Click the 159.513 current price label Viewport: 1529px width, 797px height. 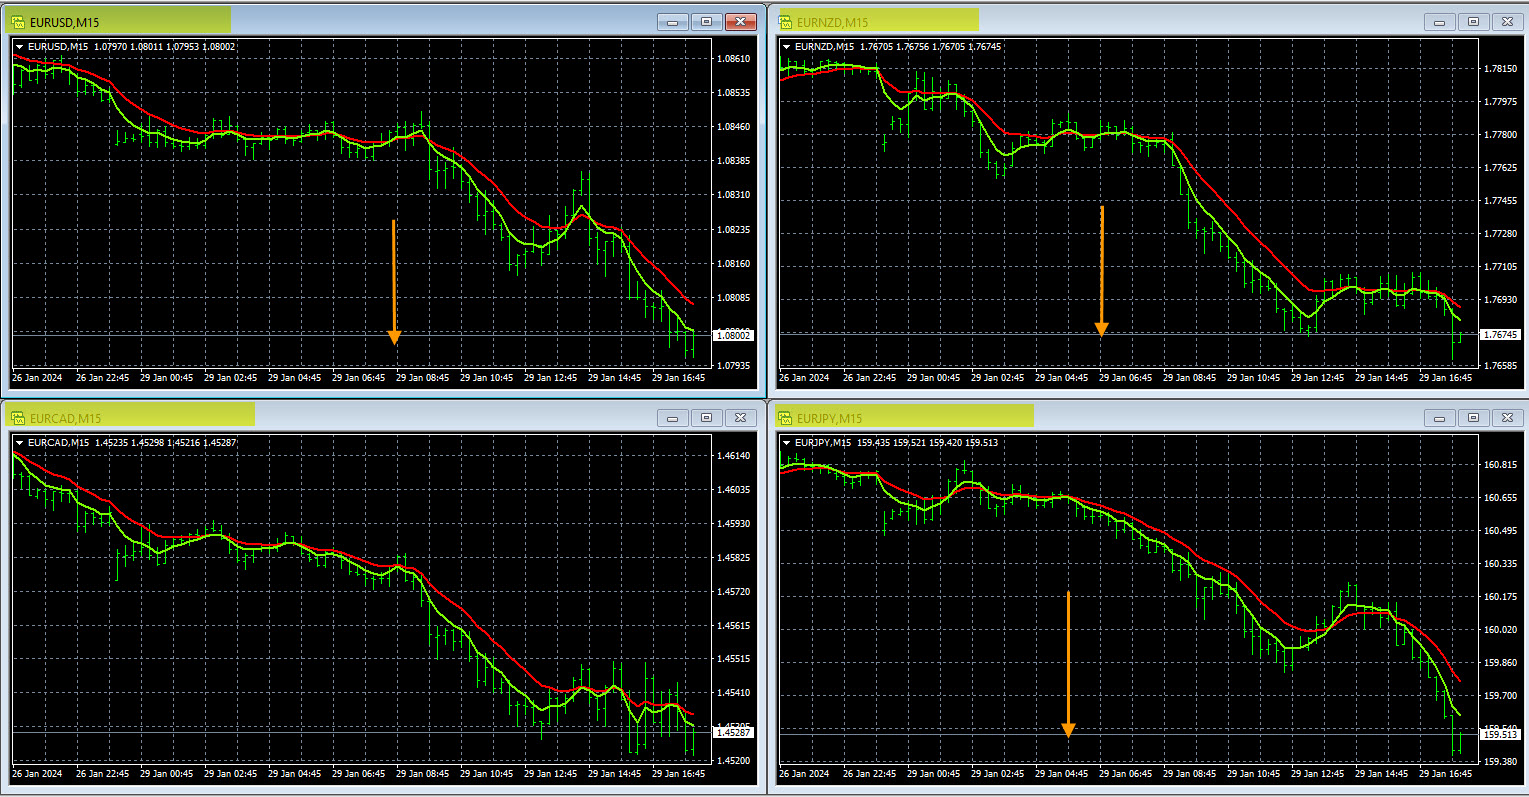[x=1500, y=734]
